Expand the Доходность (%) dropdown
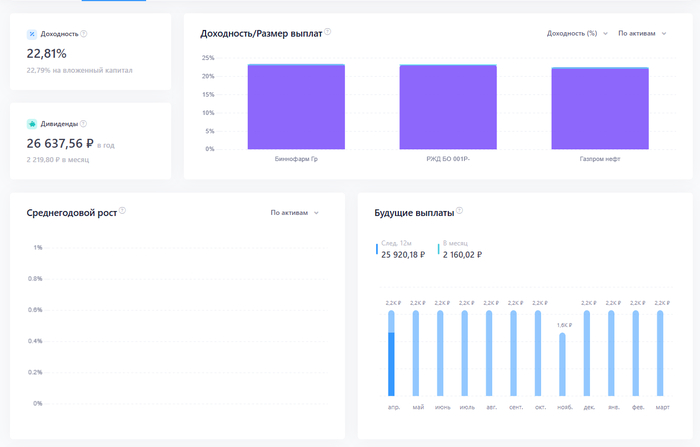Screen dimensions: 700x447 click(577, 33)
